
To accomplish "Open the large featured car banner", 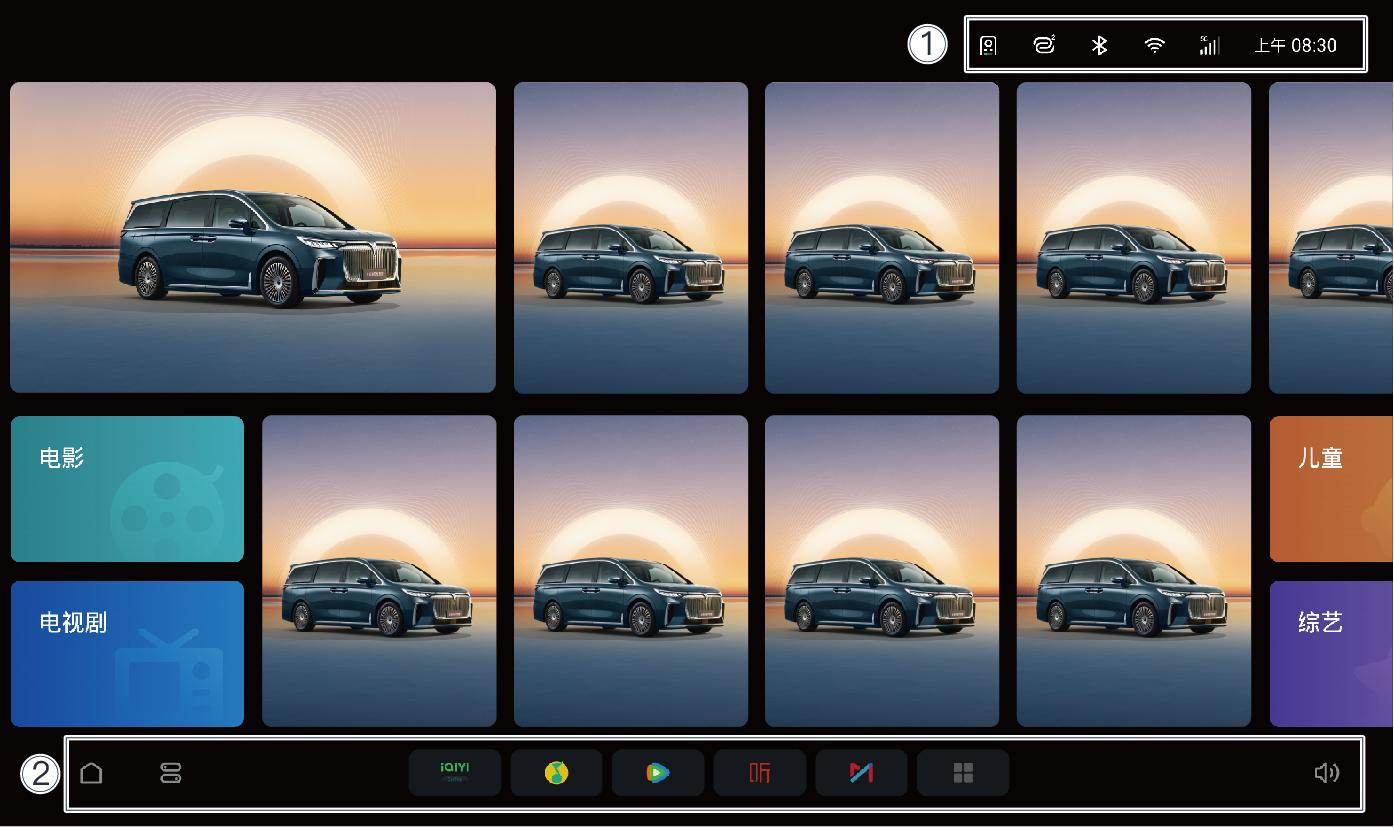I will (x=253, y=237).
